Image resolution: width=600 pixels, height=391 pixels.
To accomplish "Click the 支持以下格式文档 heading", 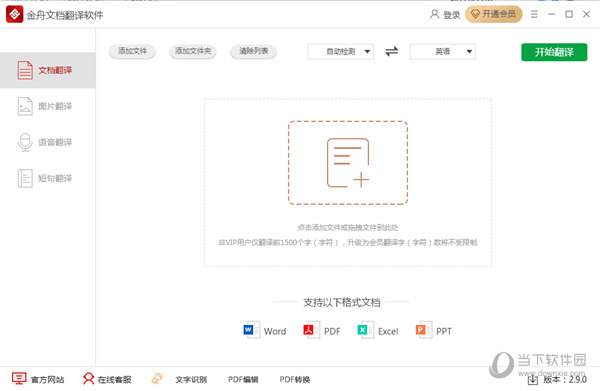I will 342,303.
